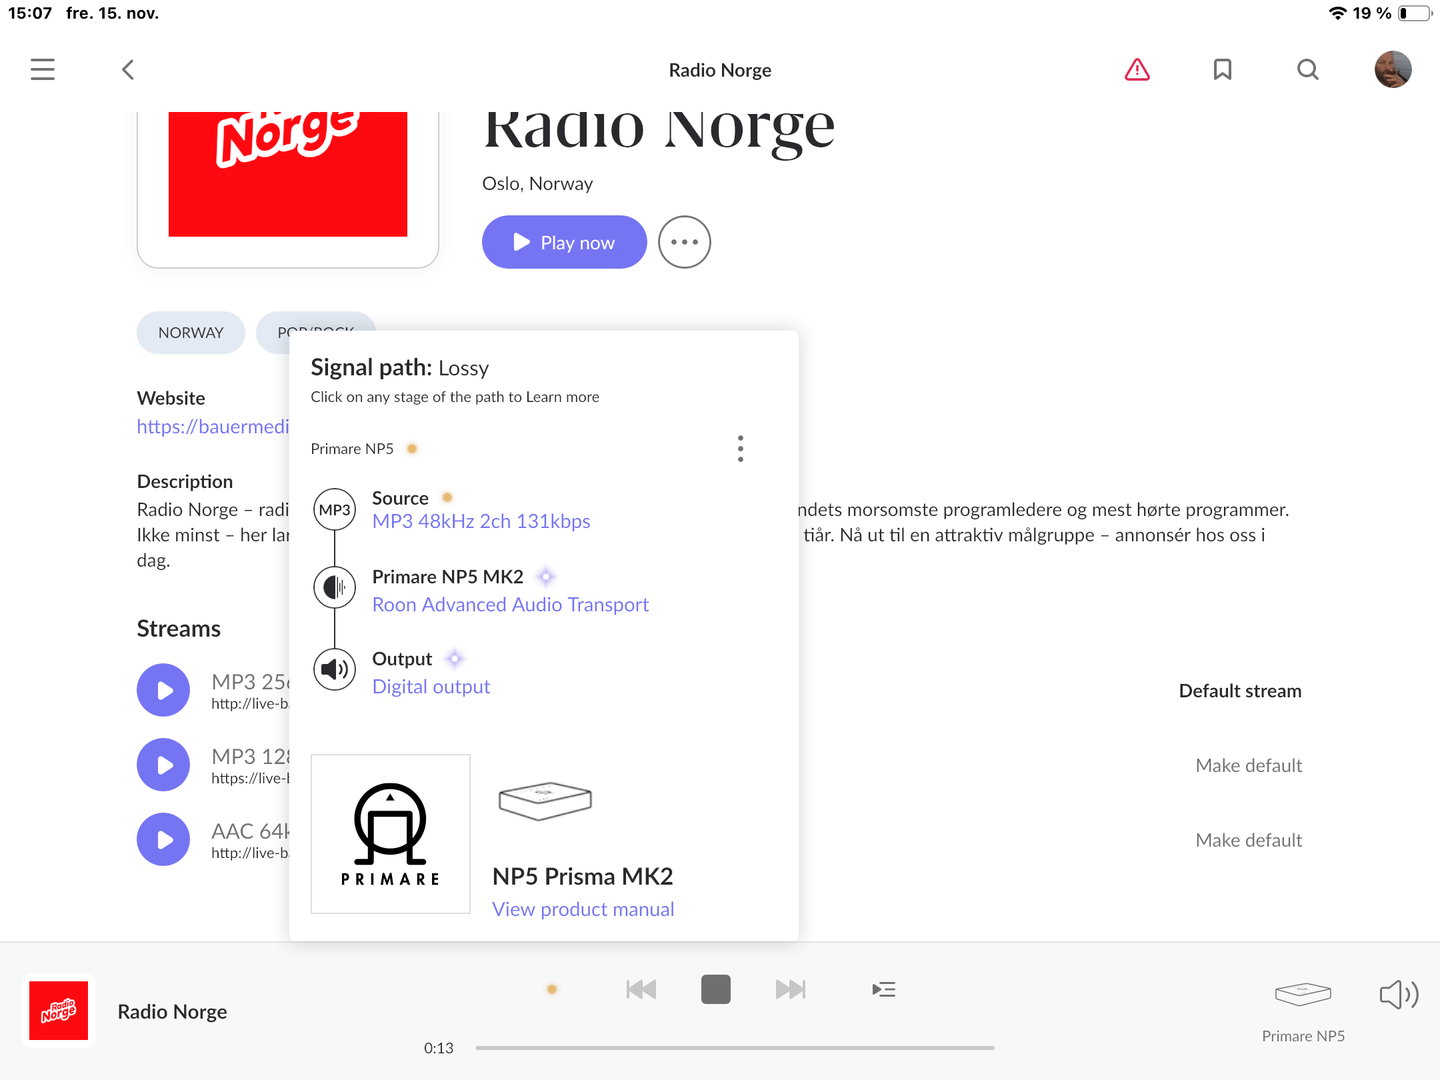Open the play queue icon
The image size is (1440, 1080).
point(883,990)
